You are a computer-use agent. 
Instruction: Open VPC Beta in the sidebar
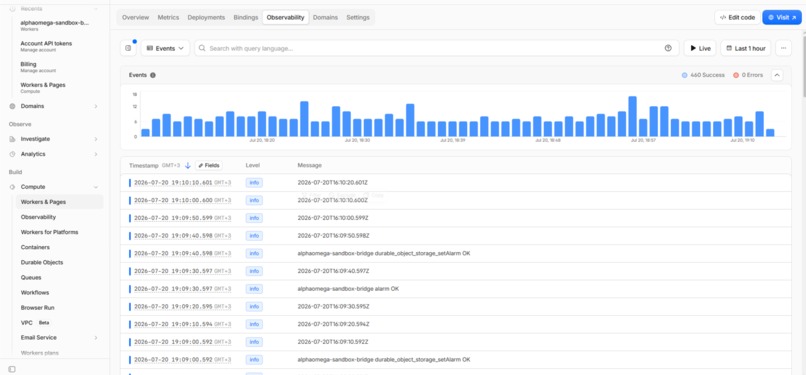pyautogui.click(x=35, y=323)
